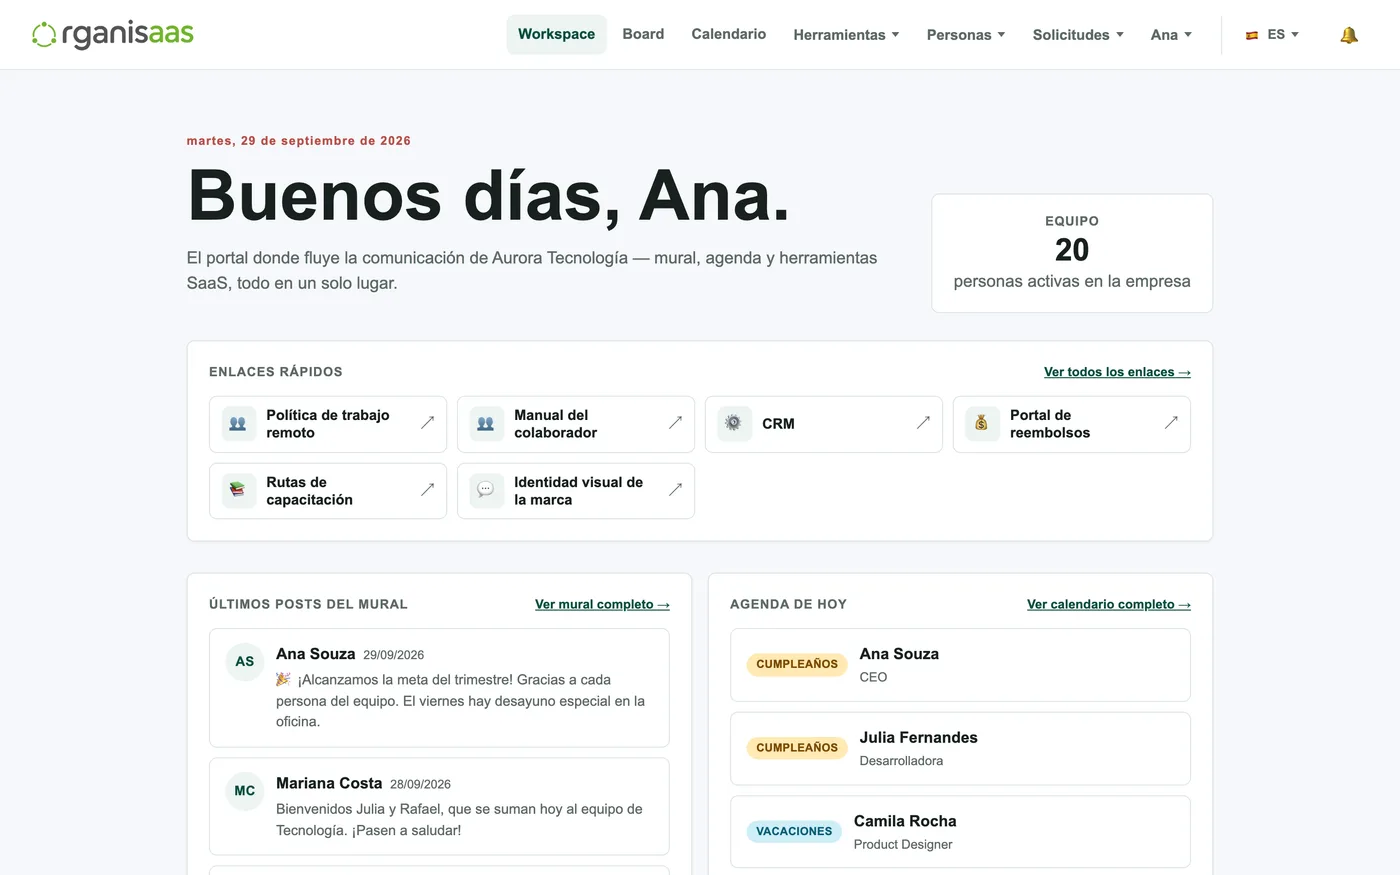This screenshot has height=875, width=1400.
Task: Click the MC avatar on Mariana Costa's post
Action: click(x=245, y=791)
